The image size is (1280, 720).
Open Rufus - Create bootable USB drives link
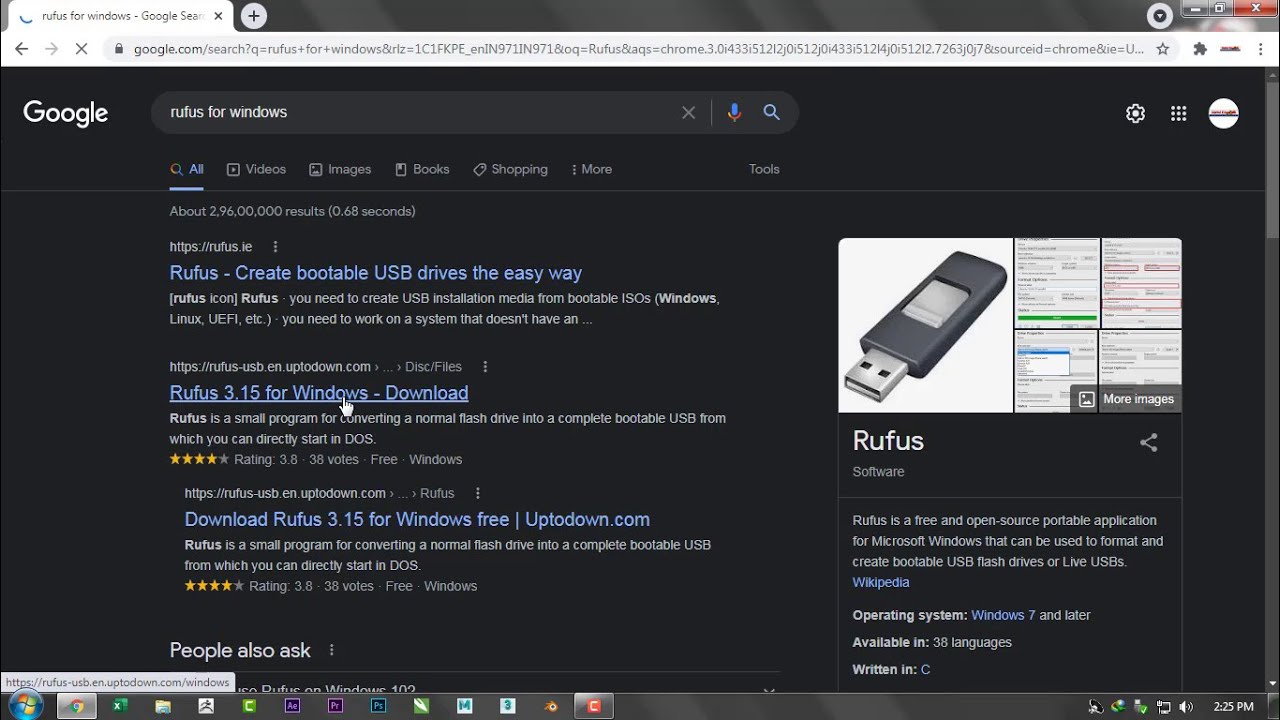click(376, 273)
